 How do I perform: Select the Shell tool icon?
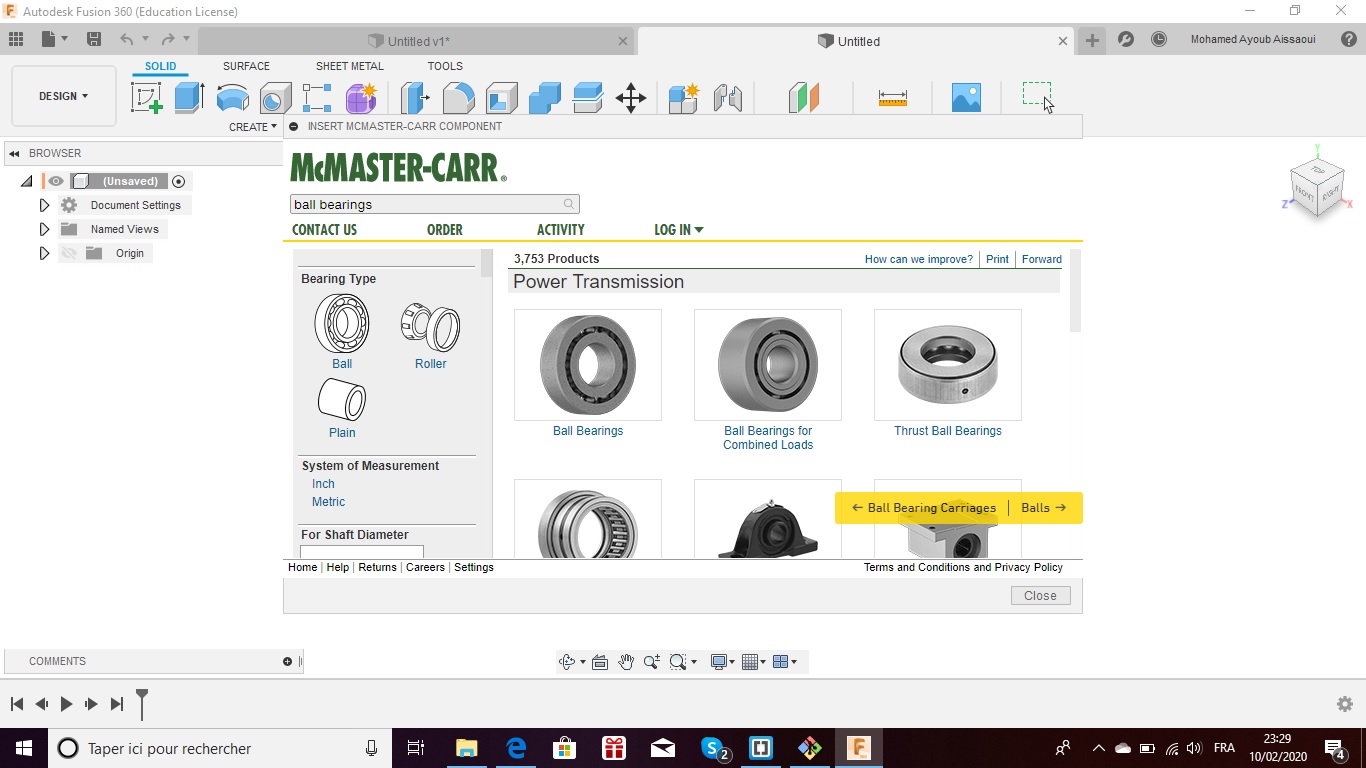click(x=502, y=98)
